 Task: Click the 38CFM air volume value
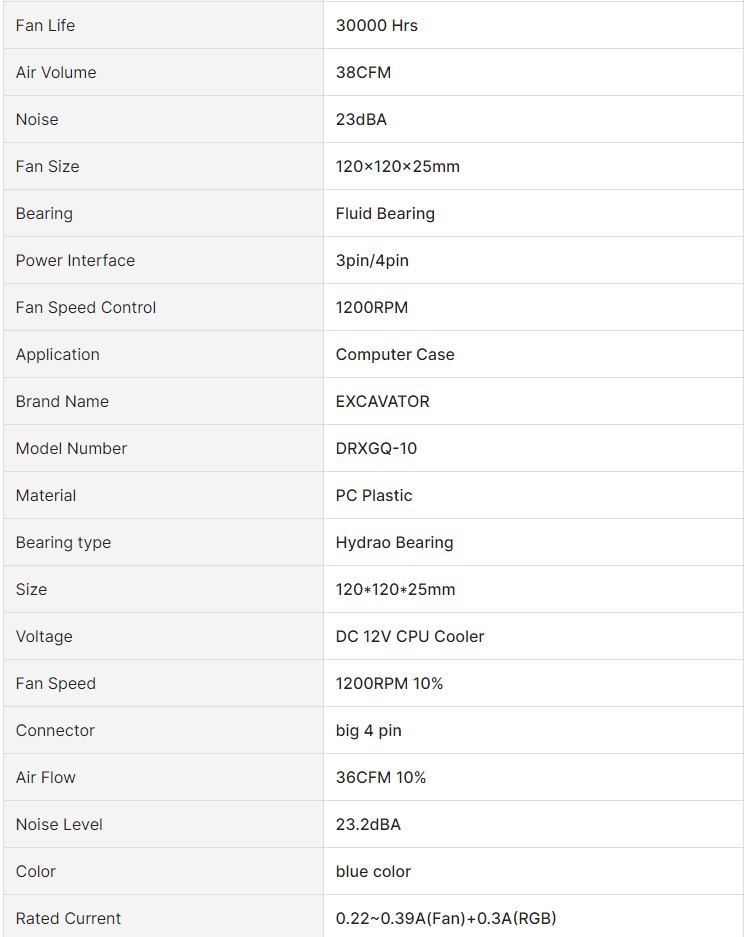[x=363, y=72]
